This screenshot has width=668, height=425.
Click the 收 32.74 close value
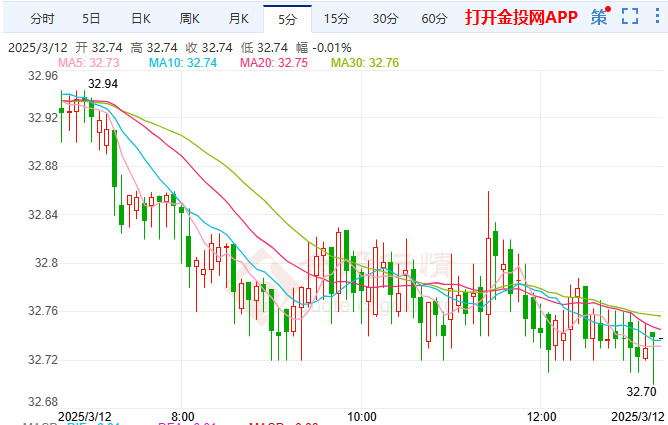209,48
